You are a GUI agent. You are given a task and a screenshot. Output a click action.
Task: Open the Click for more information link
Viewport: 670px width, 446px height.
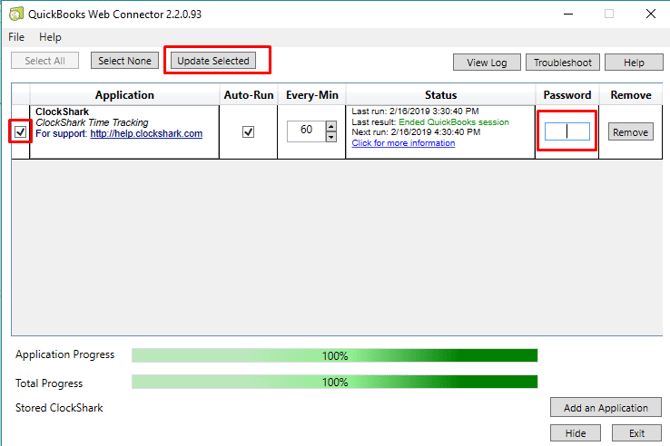click(x=403, y=143)
